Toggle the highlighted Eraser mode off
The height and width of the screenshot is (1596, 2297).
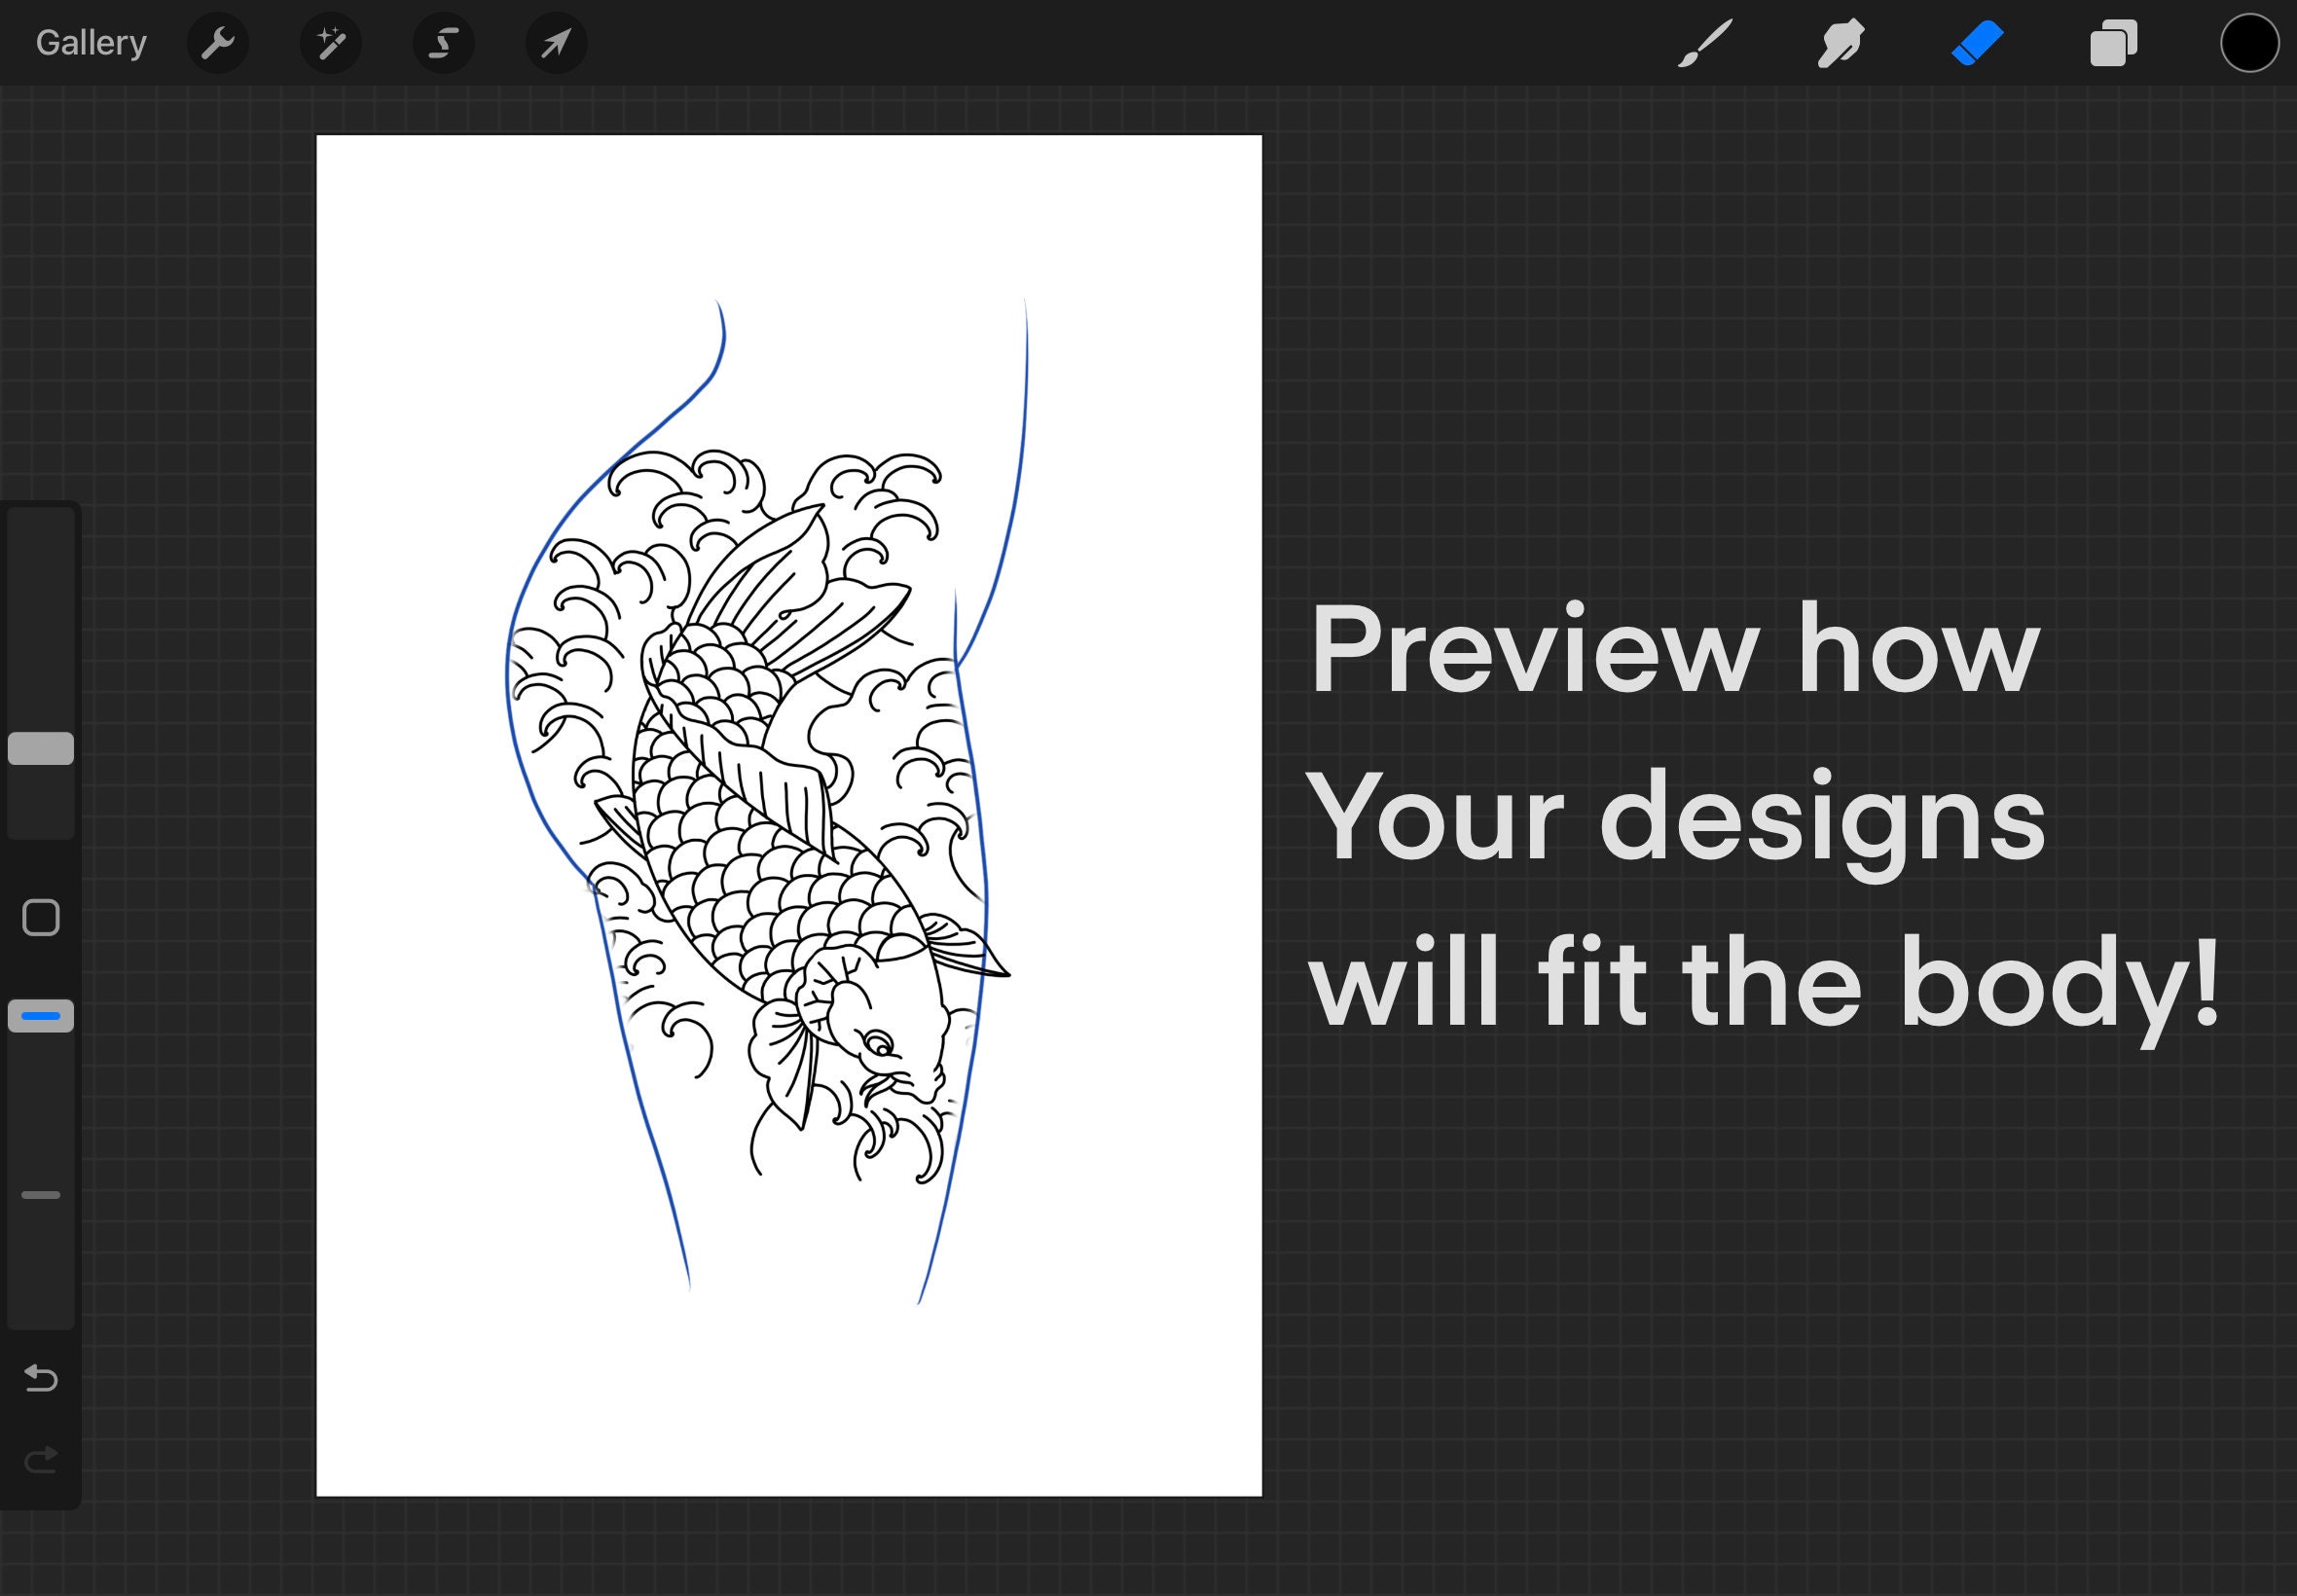(x=1977, y=42)
